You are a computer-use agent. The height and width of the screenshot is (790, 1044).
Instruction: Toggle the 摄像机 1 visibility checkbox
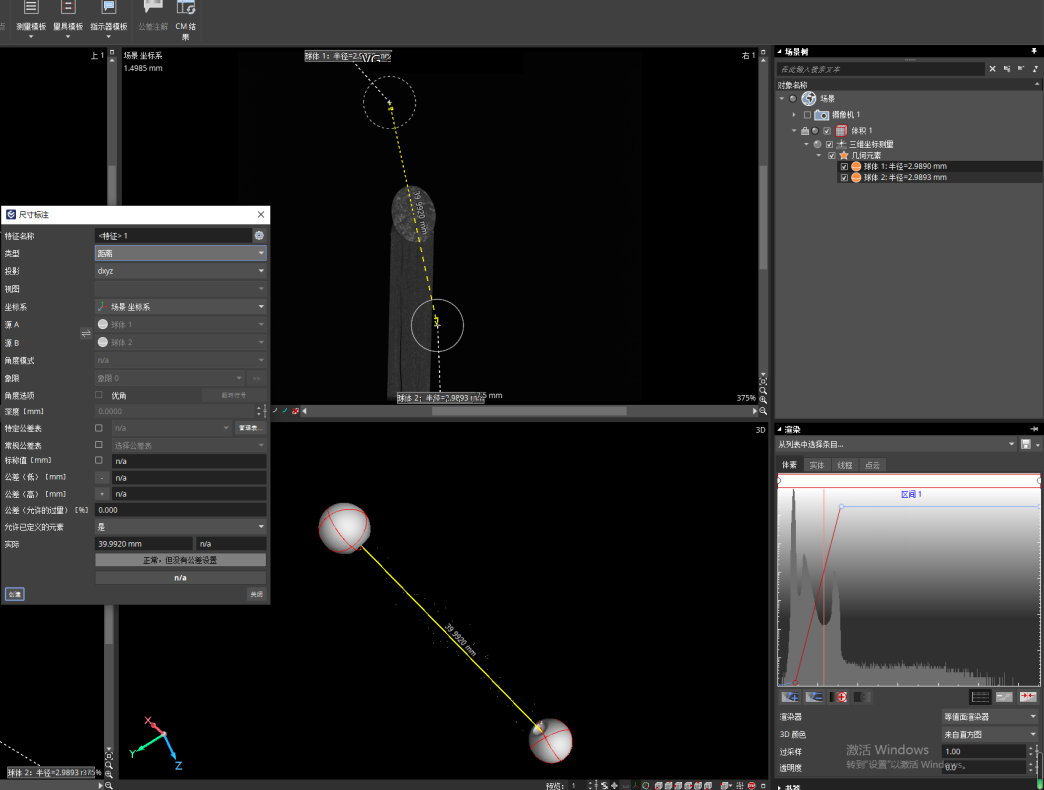point(807,114)
